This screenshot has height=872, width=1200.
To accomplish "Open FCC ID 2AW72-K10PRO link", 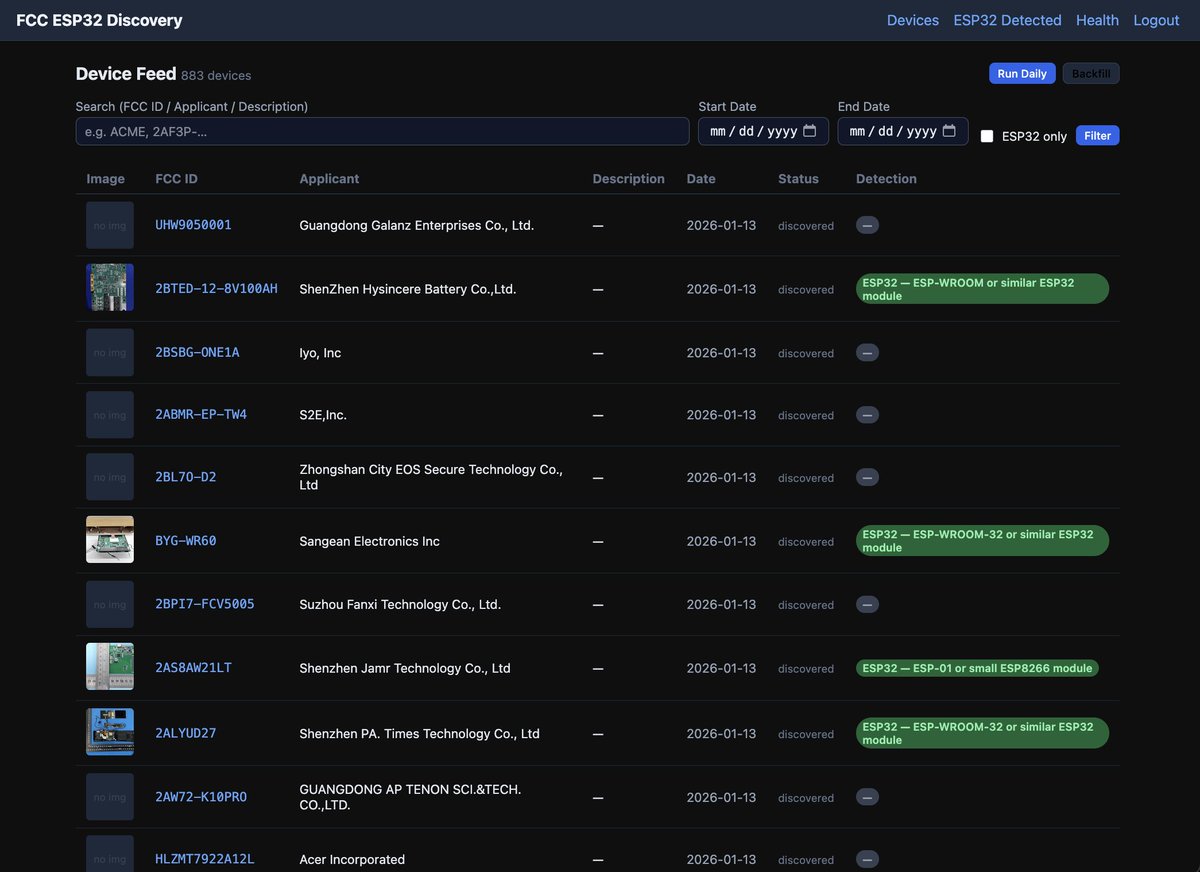I will pos(201,797).
